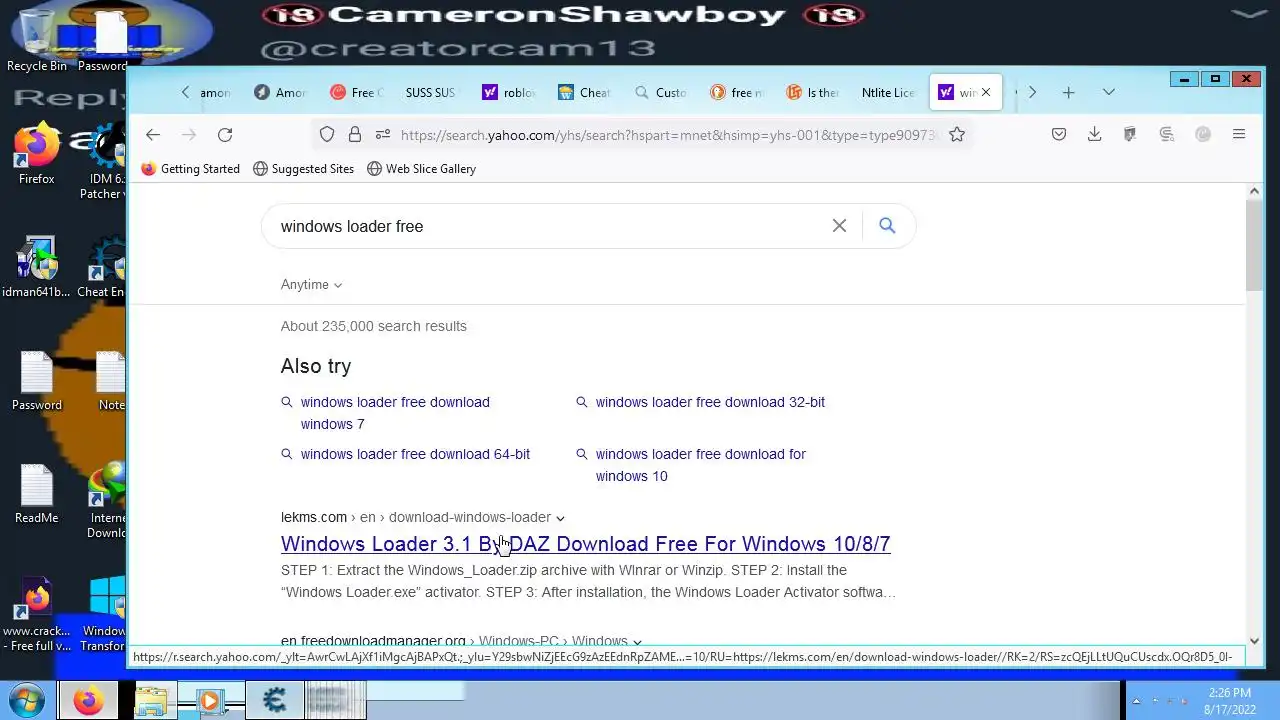Screen dimensions: 1280x720
Task: Clear the search query text
Action: pyautogui.click(x=839, y=226)
